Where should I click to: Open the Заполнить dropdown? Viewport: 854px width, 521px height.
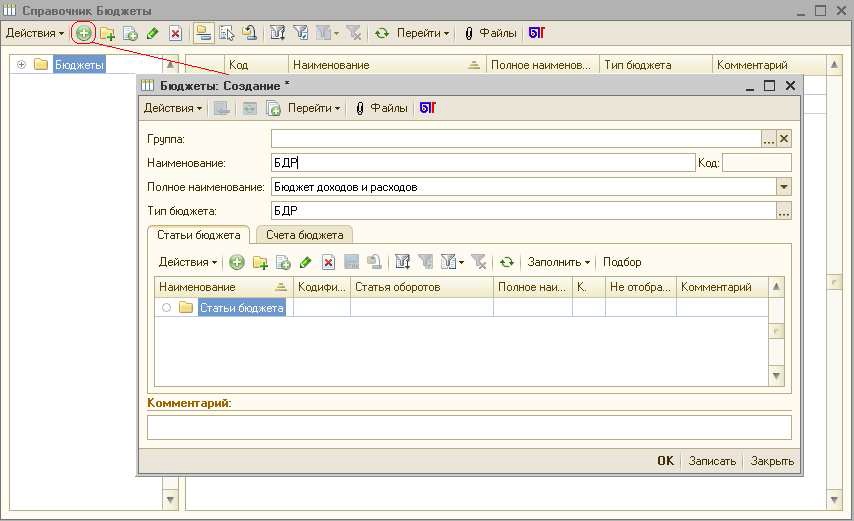coord(559,262)
